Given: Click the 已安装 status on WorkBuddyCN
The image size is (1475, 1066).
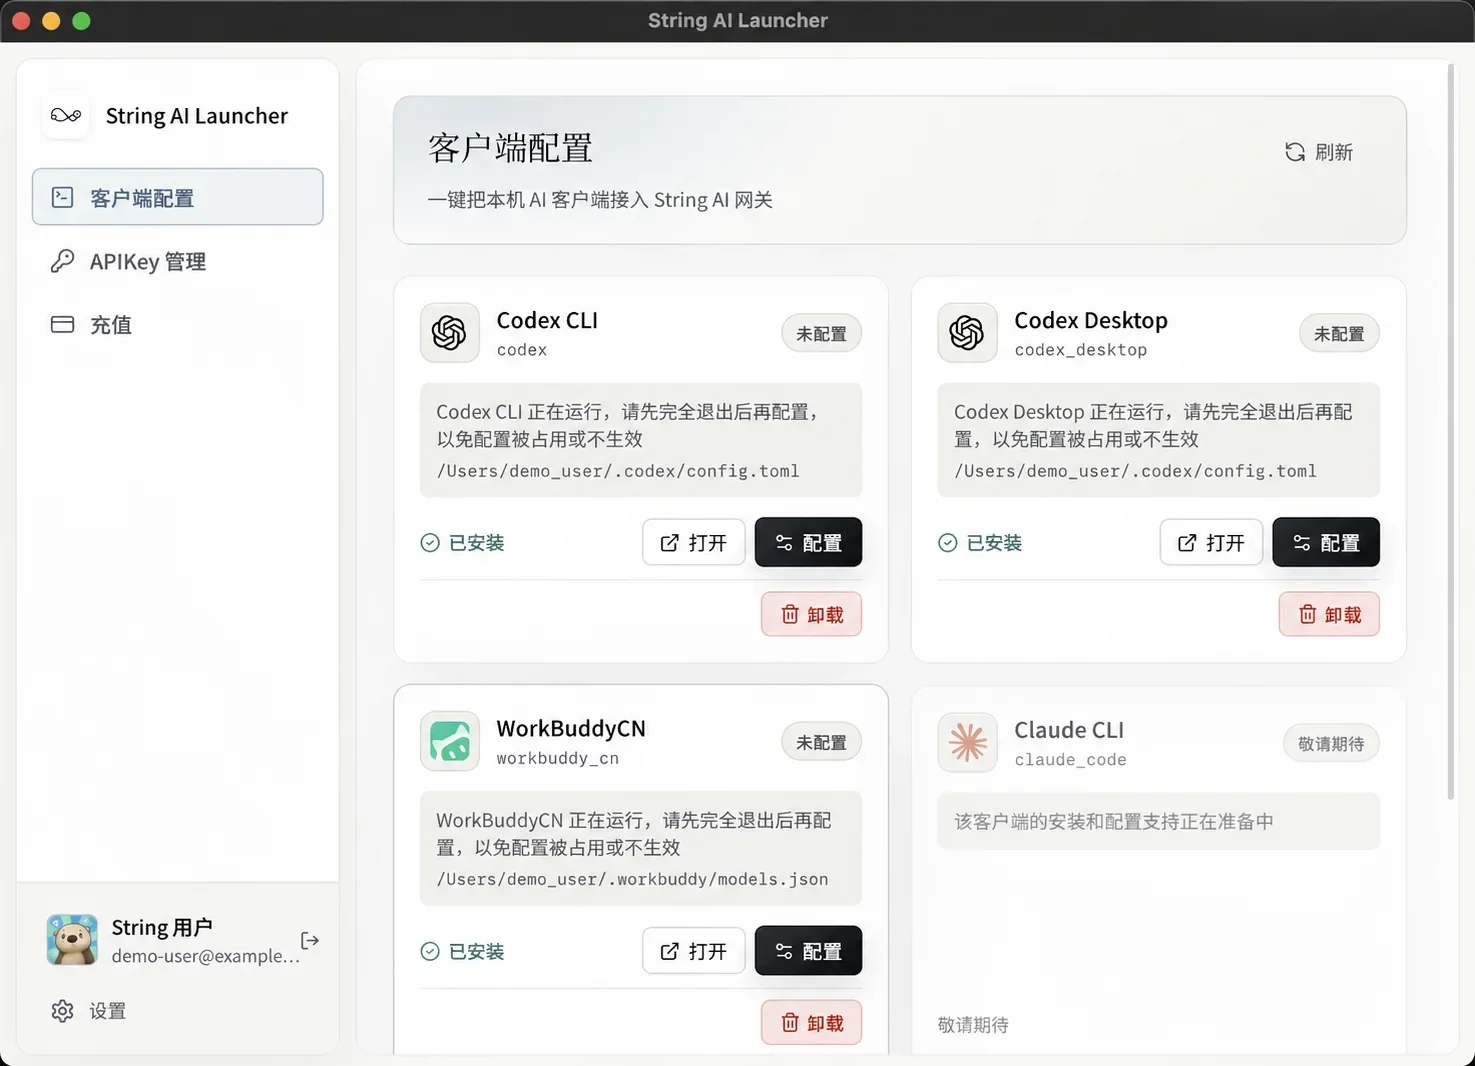Looking at the screenshot, I should (462, 951).
